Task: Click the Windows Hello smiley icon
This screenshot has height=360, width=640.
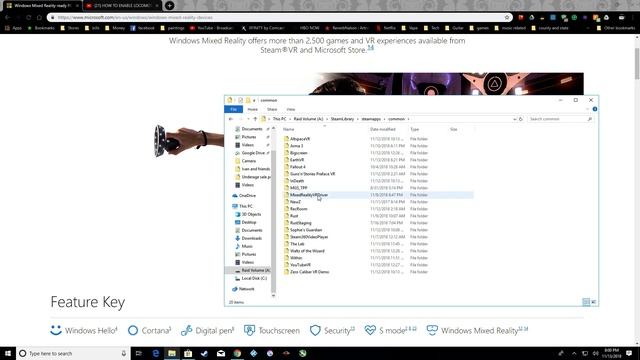Action: pos(56,330)
